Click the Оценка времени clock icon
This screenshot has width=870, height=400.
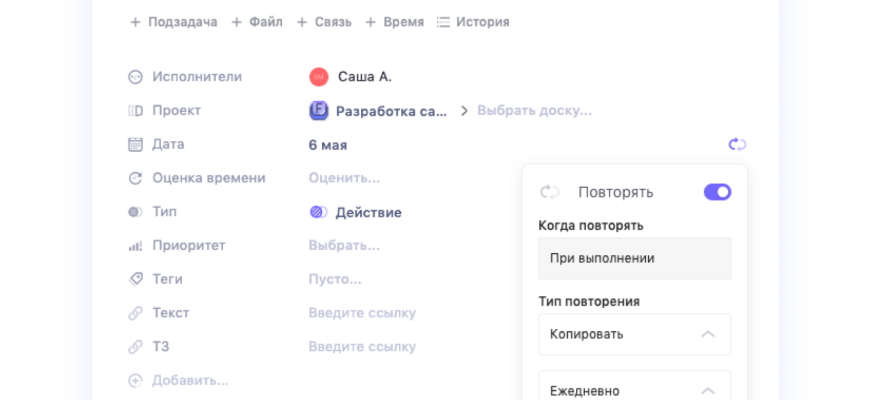click(136, 179)
